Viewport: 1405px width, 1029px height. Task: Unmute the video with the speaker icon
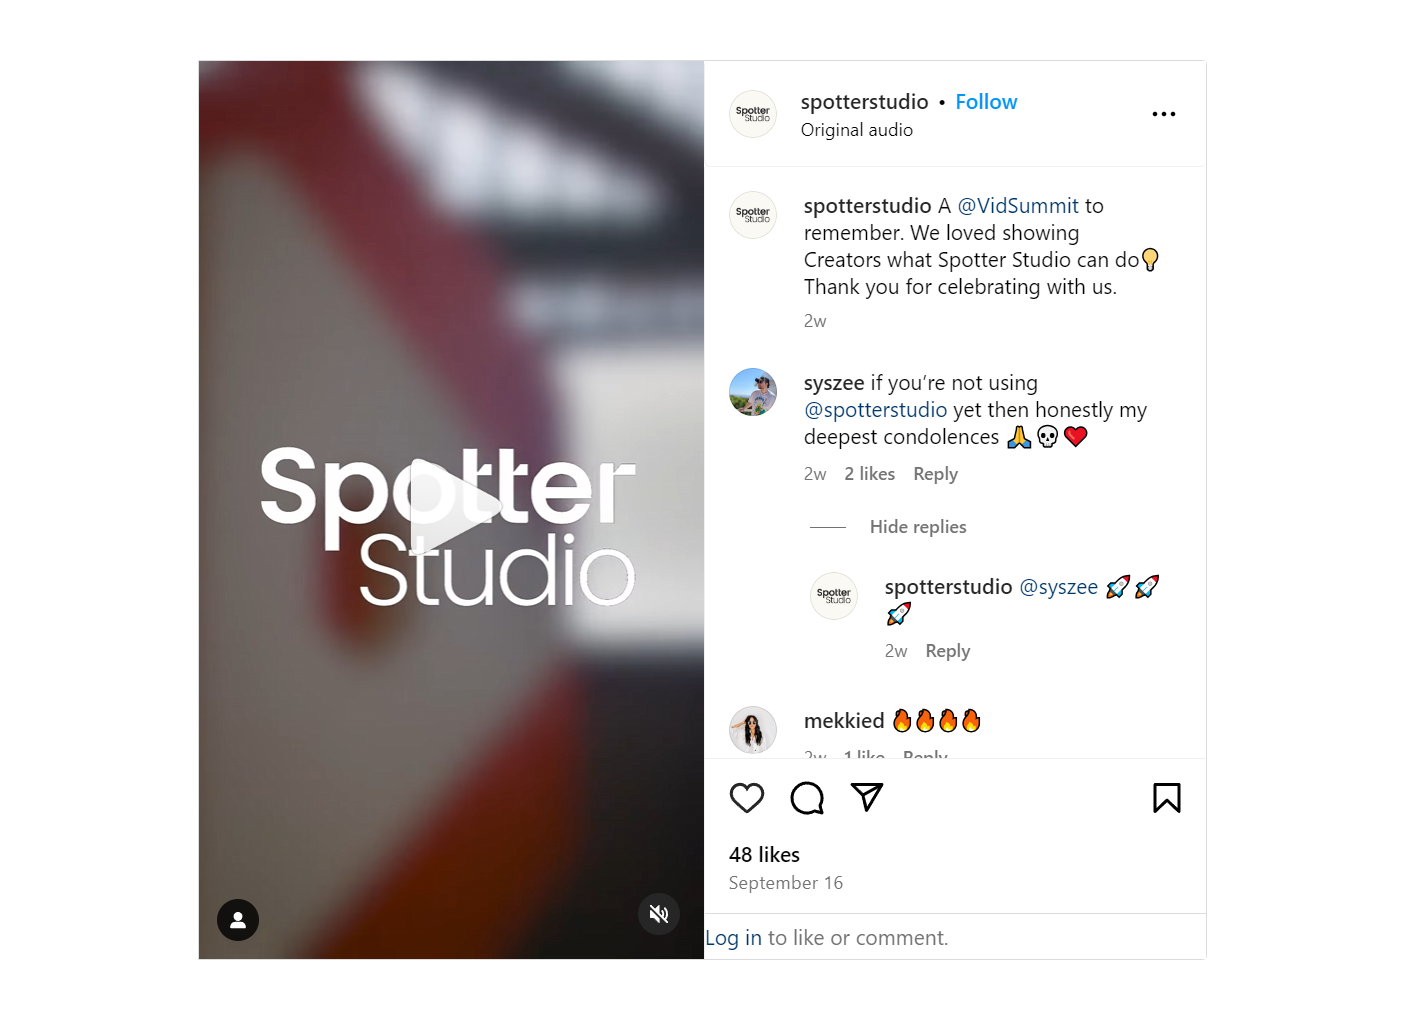tap(659, 914)
